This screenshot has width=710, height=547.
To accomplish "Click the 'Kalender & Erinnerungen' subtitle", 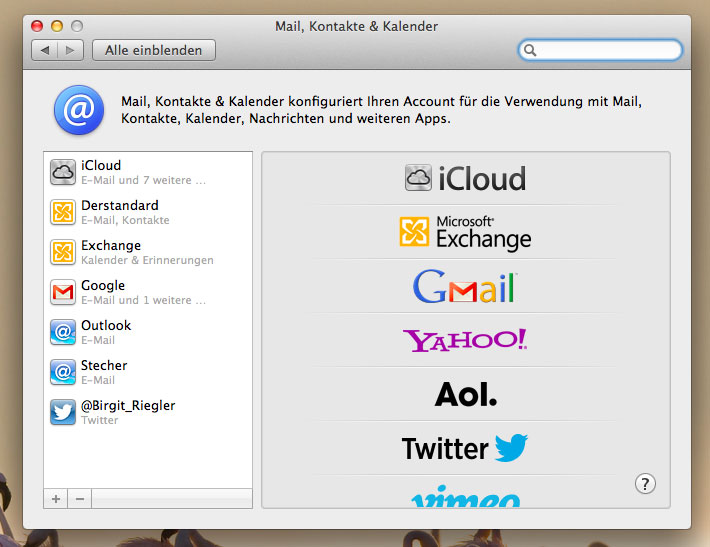I will pyautogui.click(x=147, y=260).
